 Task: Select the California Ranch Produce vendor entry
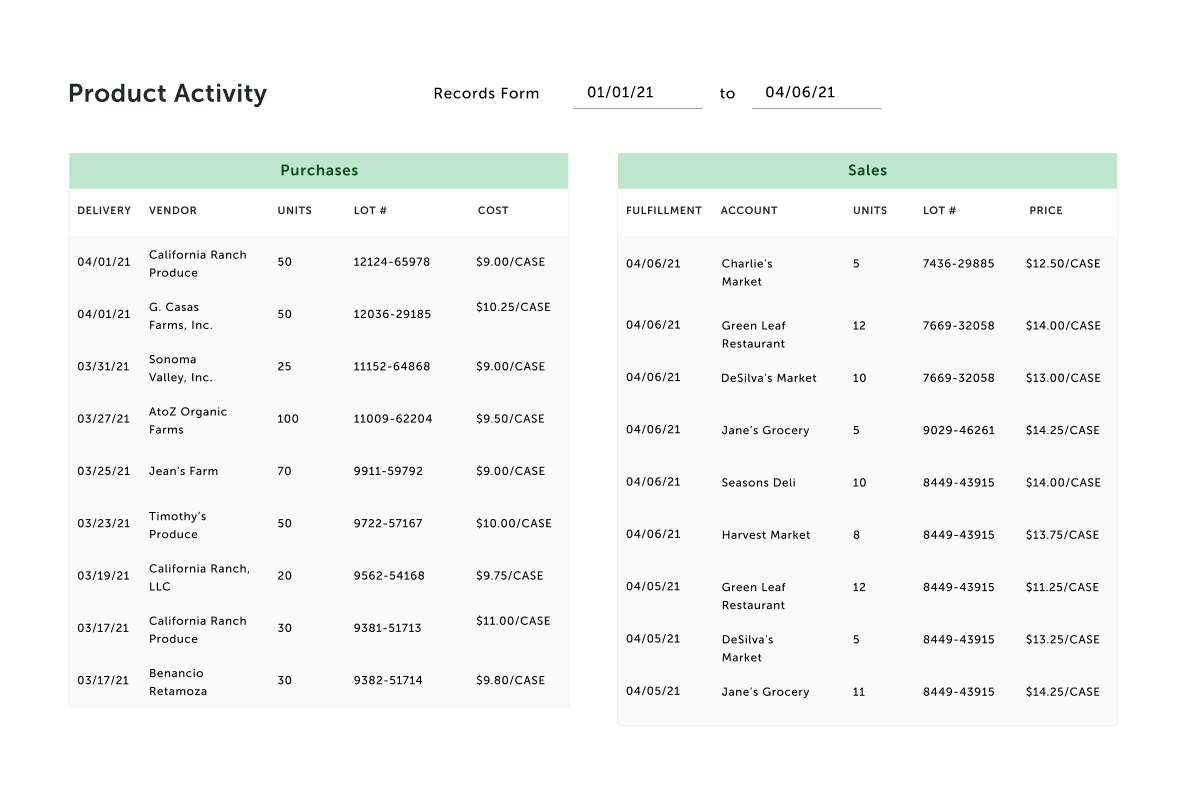[197, 263]
